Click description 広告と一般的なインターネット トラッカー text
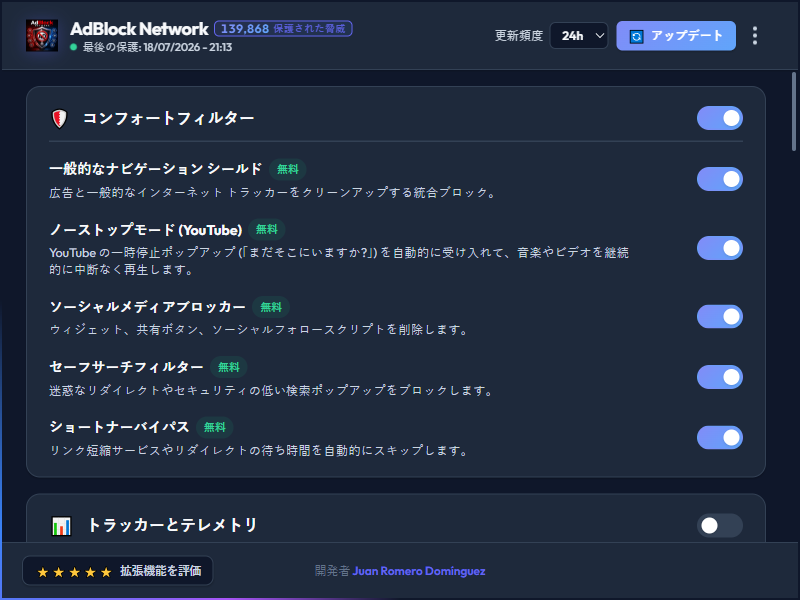Image resolution: width=800 pixels, height=600 pixels. pos(273,193)
